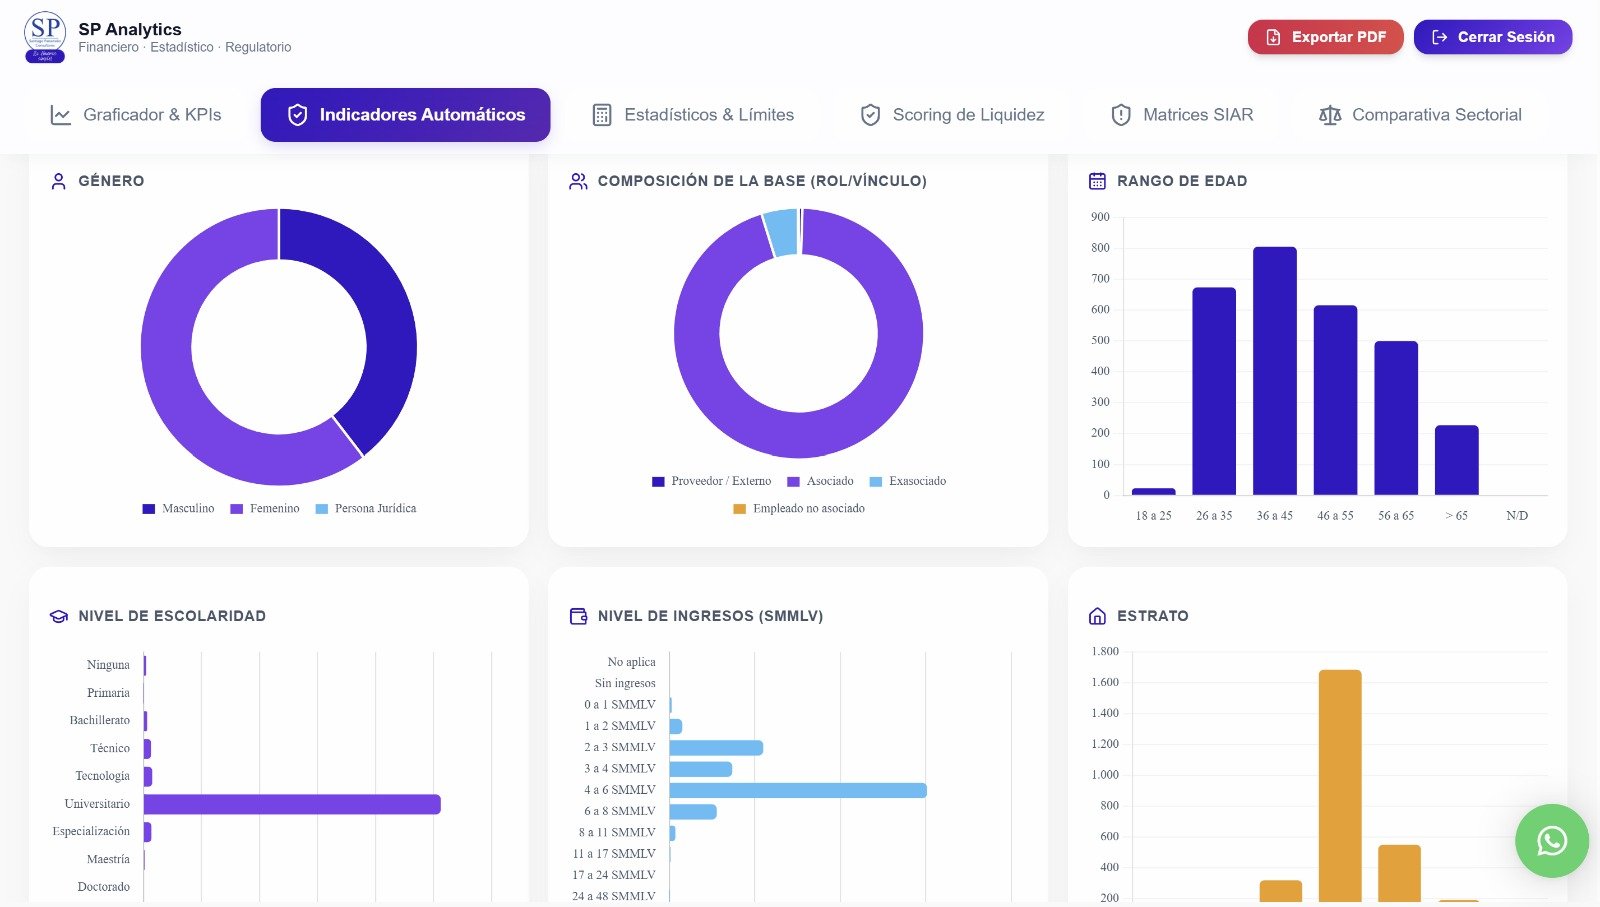1600x907 pixels.
Task: Select the Indicadores Automáticos tab
Action: [x=405, y=115]
